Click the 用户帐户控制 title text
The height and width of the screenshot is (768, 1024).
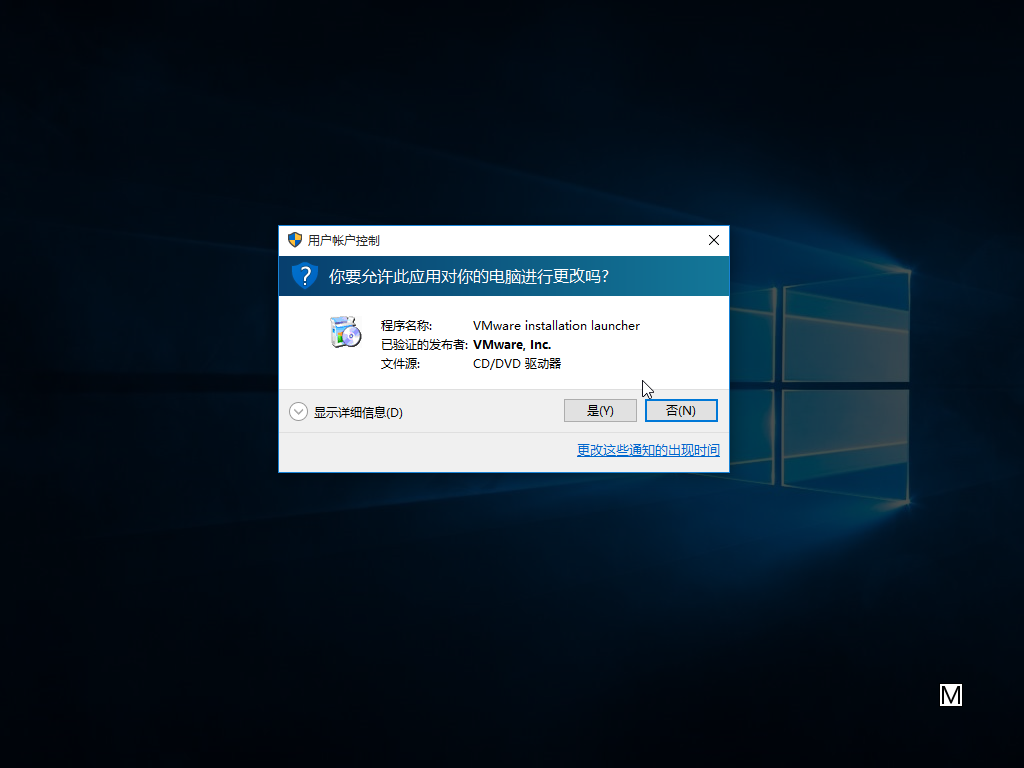344,240
